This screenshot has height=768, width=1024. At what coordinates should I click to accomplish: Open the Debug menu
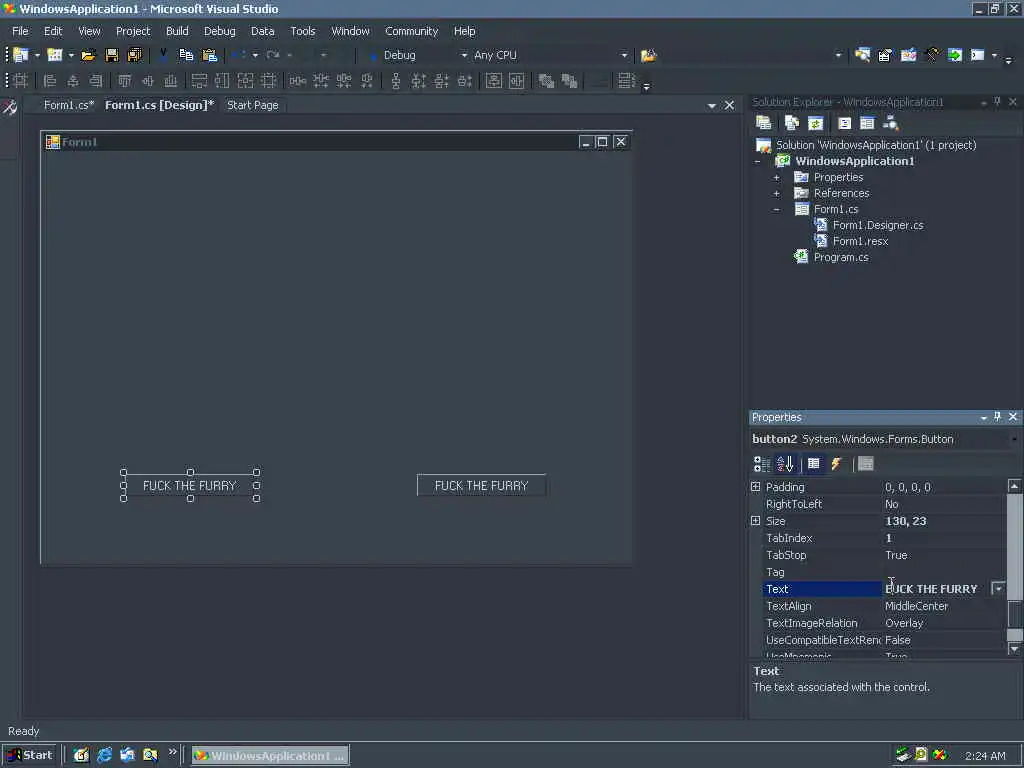(x=219, y=31)
